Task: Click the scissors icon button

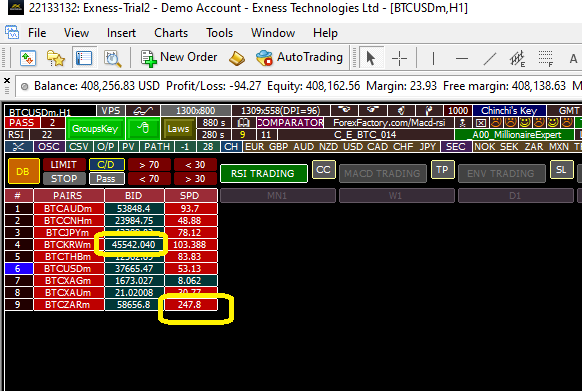Action: coord(18,147)
